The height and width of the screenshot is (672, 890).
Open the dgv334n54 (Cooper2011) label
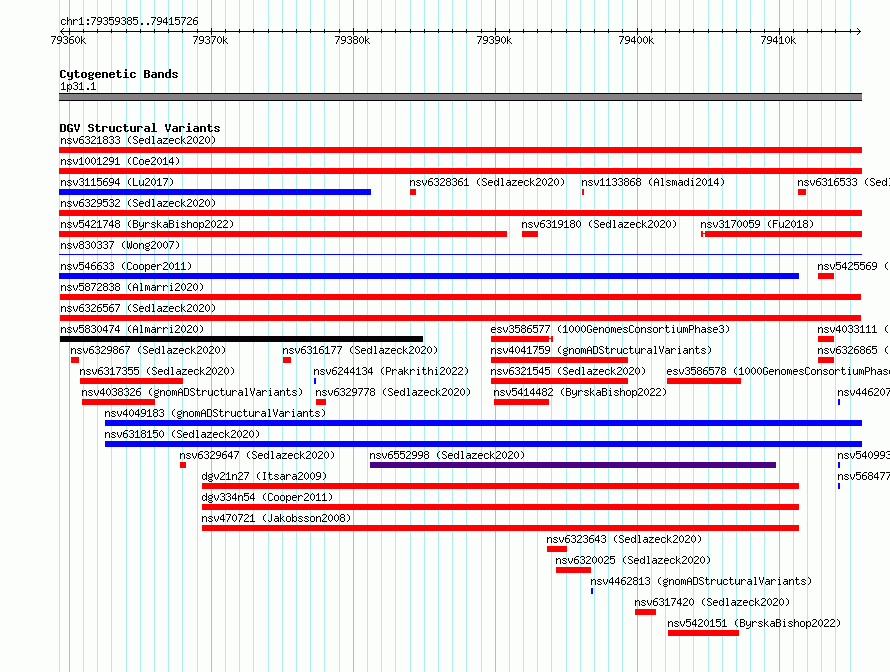(267, 497)
